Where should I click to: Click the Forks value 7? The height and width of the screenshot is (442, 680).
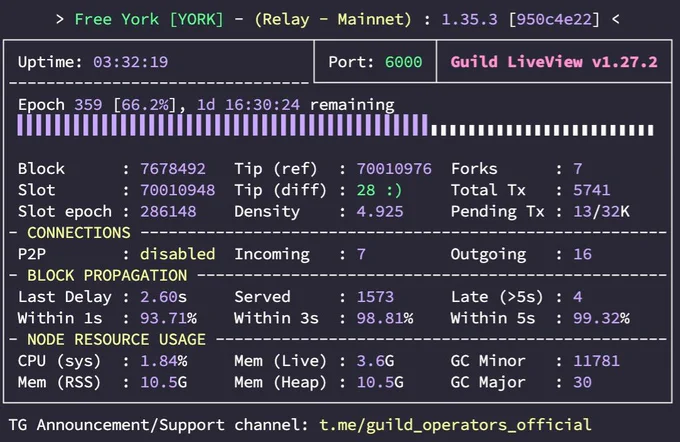click(x=578, y=169)
